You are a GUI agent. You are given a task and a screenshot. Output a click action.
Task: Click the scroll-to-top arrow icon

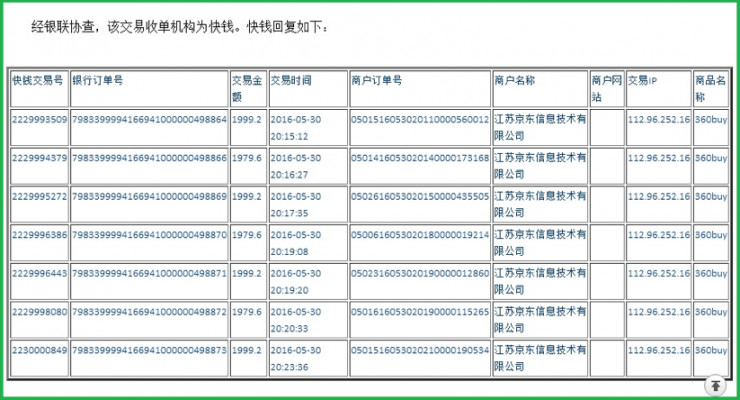pos(715,385)
